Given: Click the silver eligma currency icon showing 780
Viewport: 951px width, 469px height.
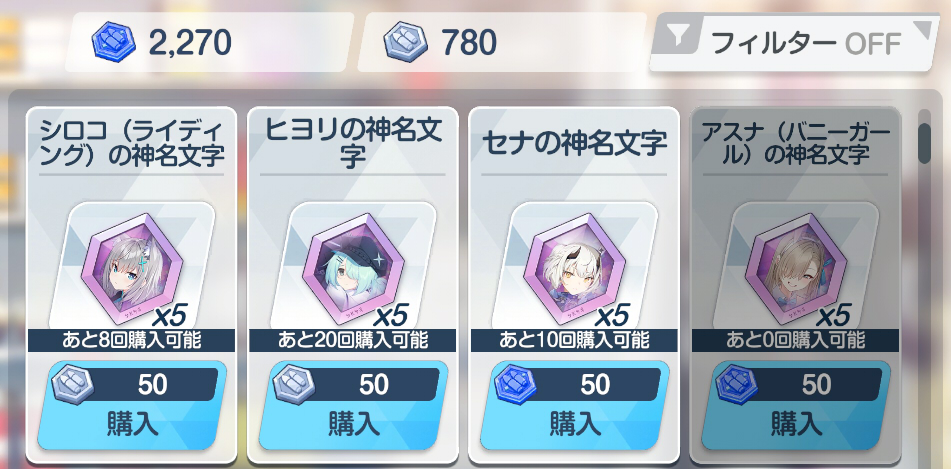Looking at the screenshot, I should point(404,43).
